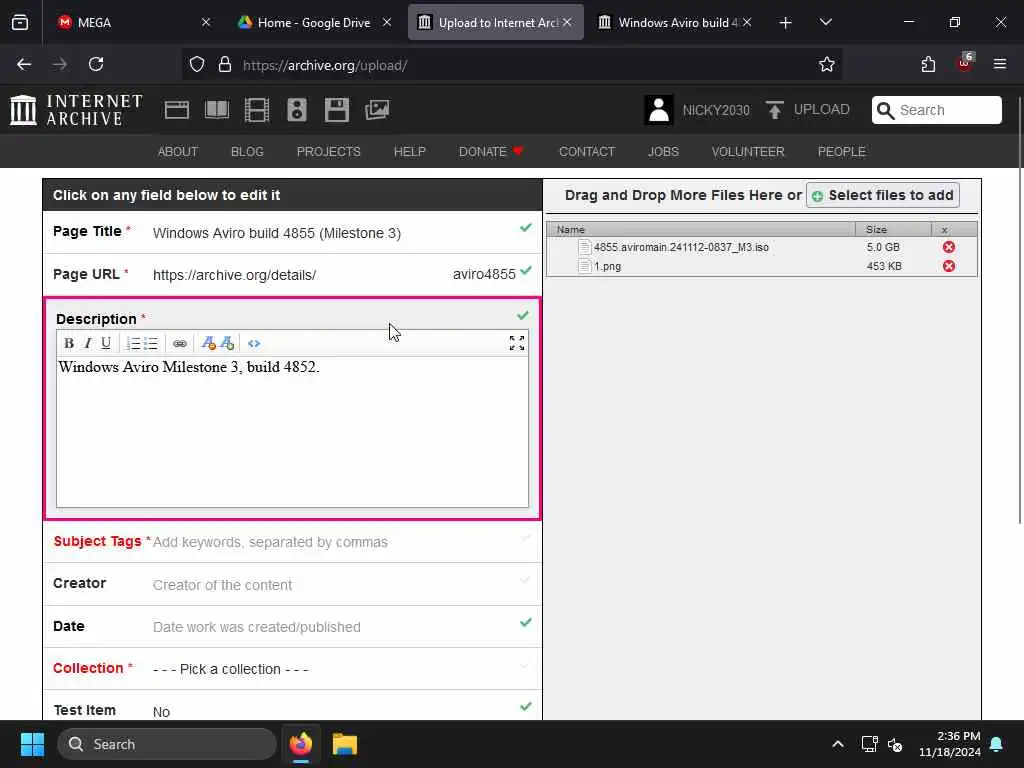Show the tracking protection shield info
Screen dimensions: 1024x768
tap(197, 65)
